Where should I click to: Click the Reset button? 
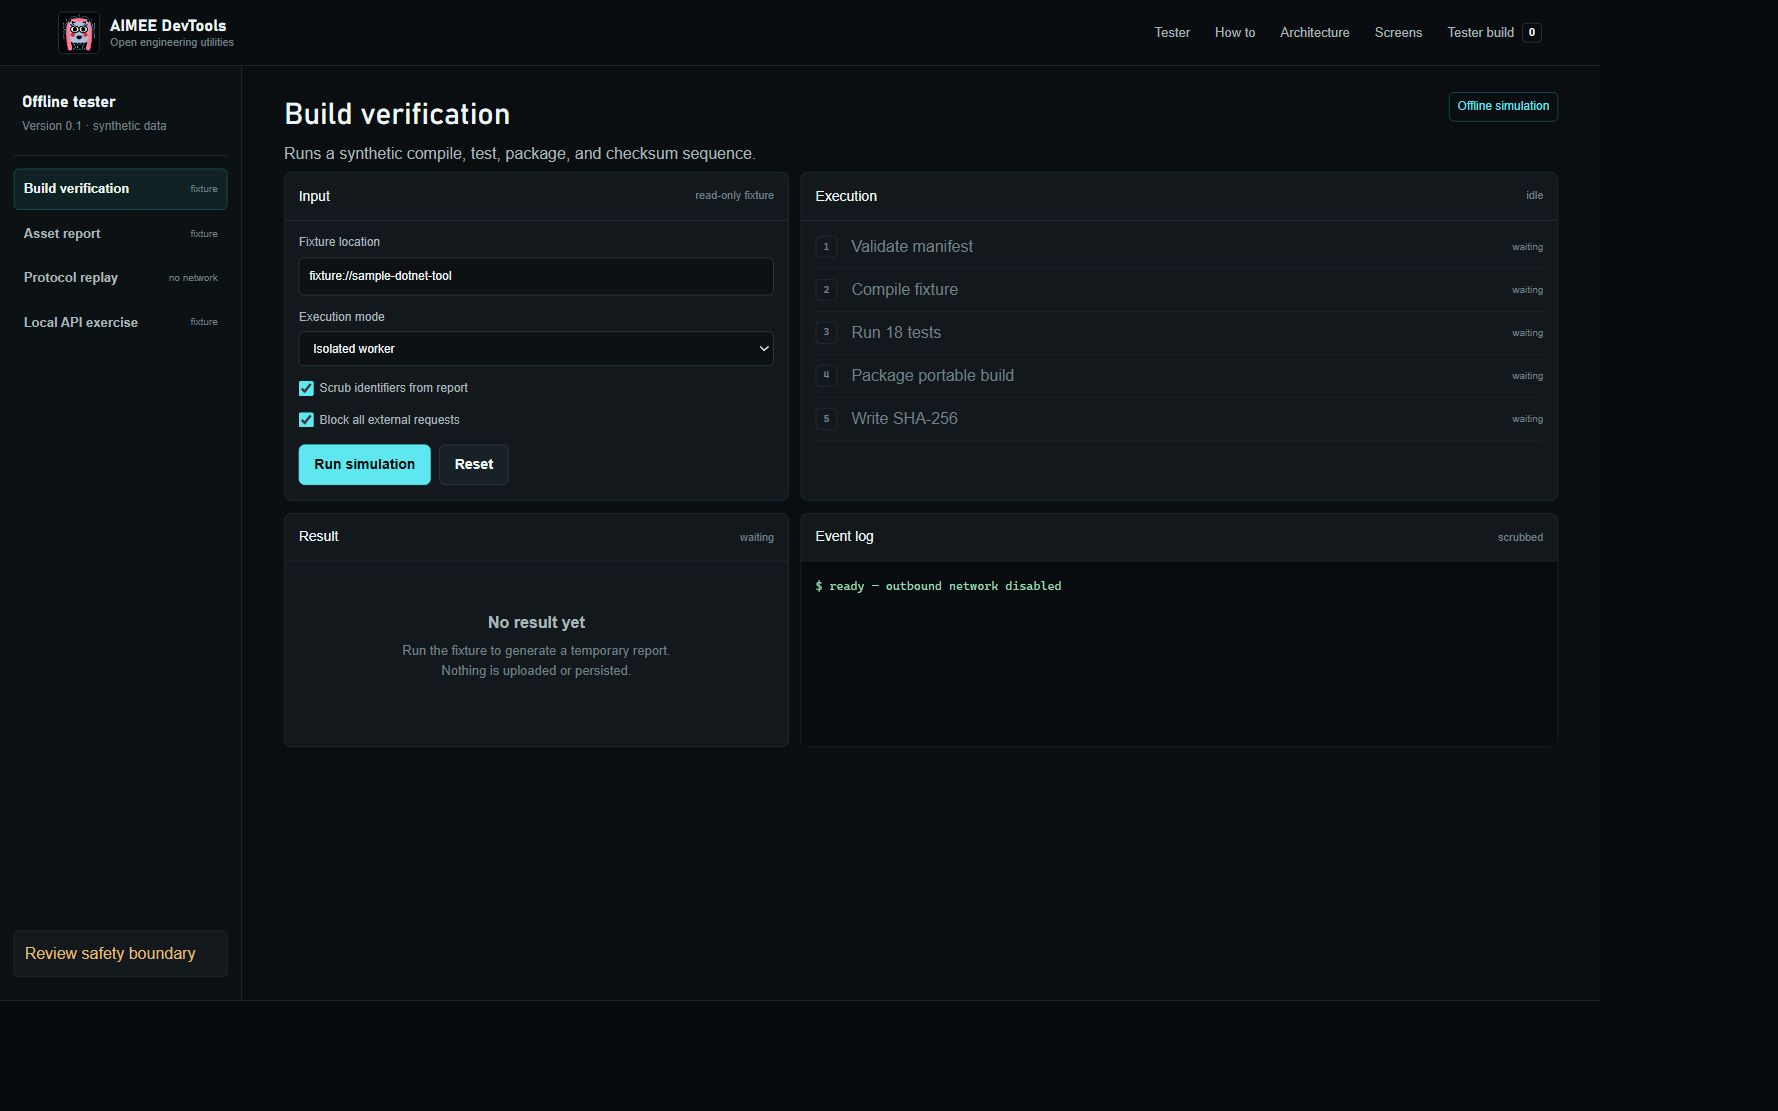[x=474, y=465]
